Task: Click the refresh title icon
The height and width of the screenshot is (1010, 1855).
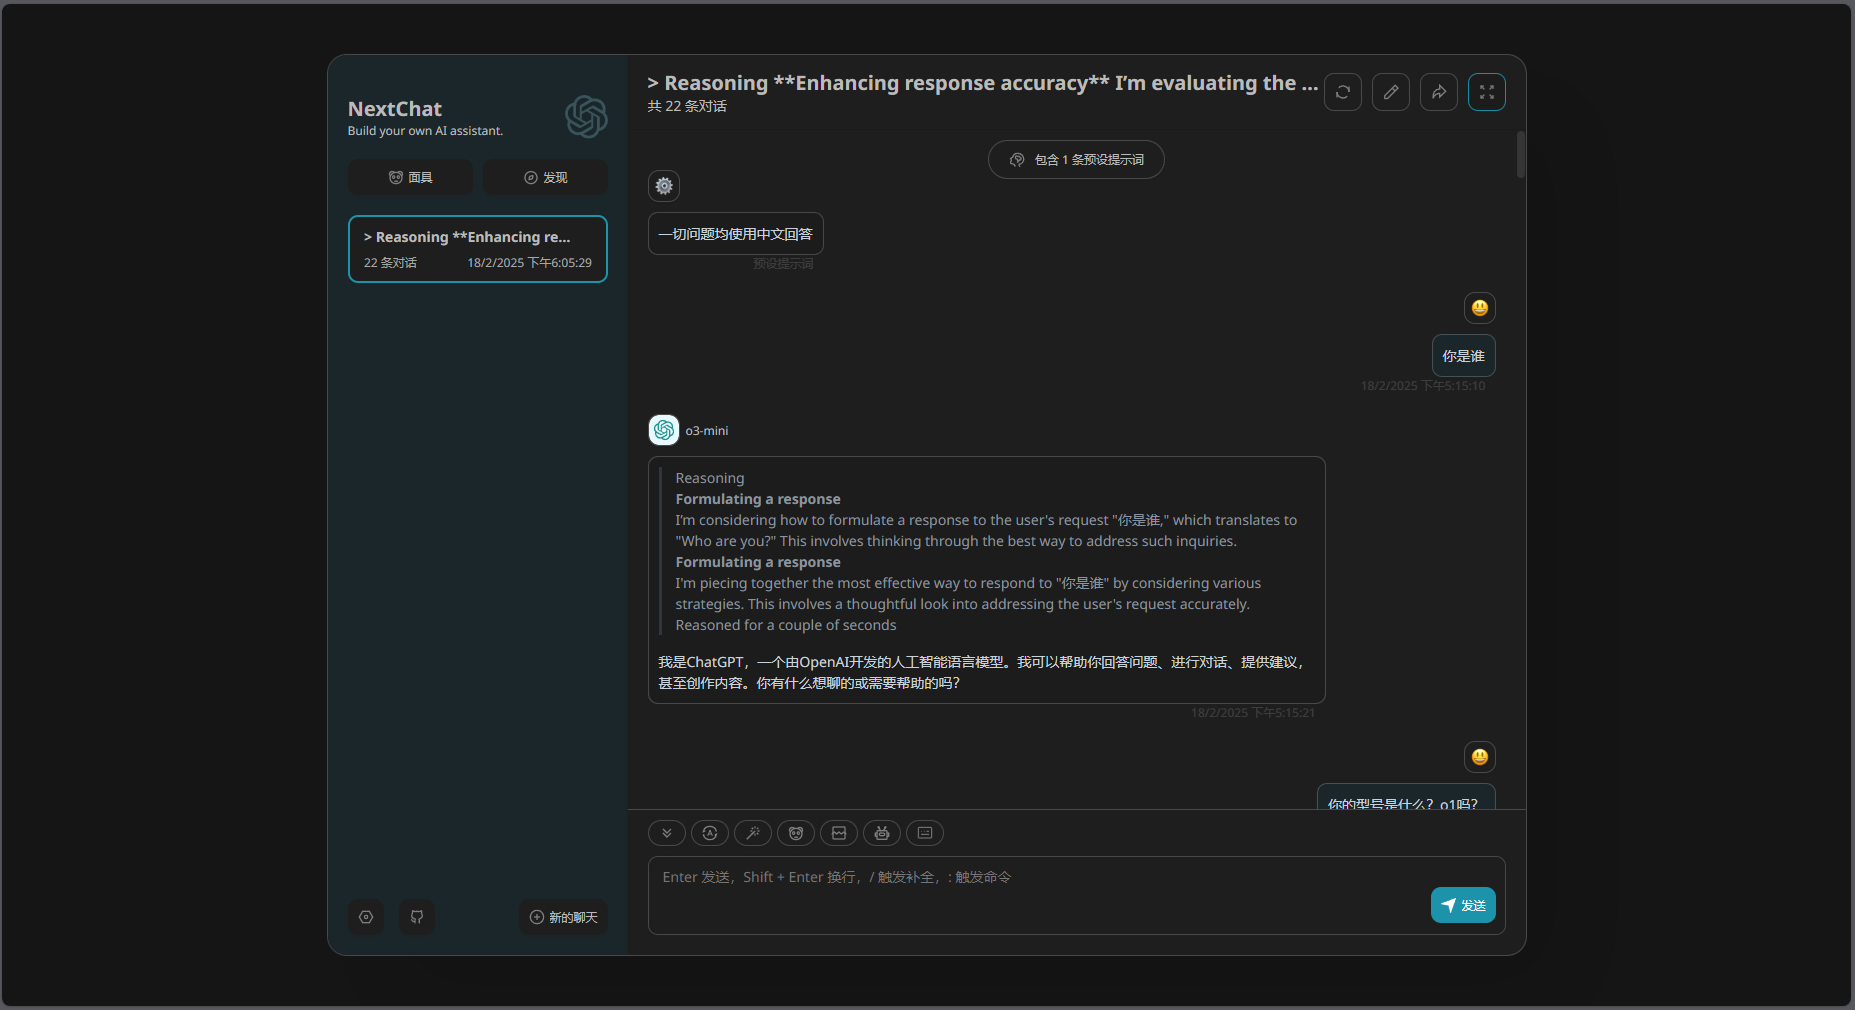Action: click(1343, 92)
